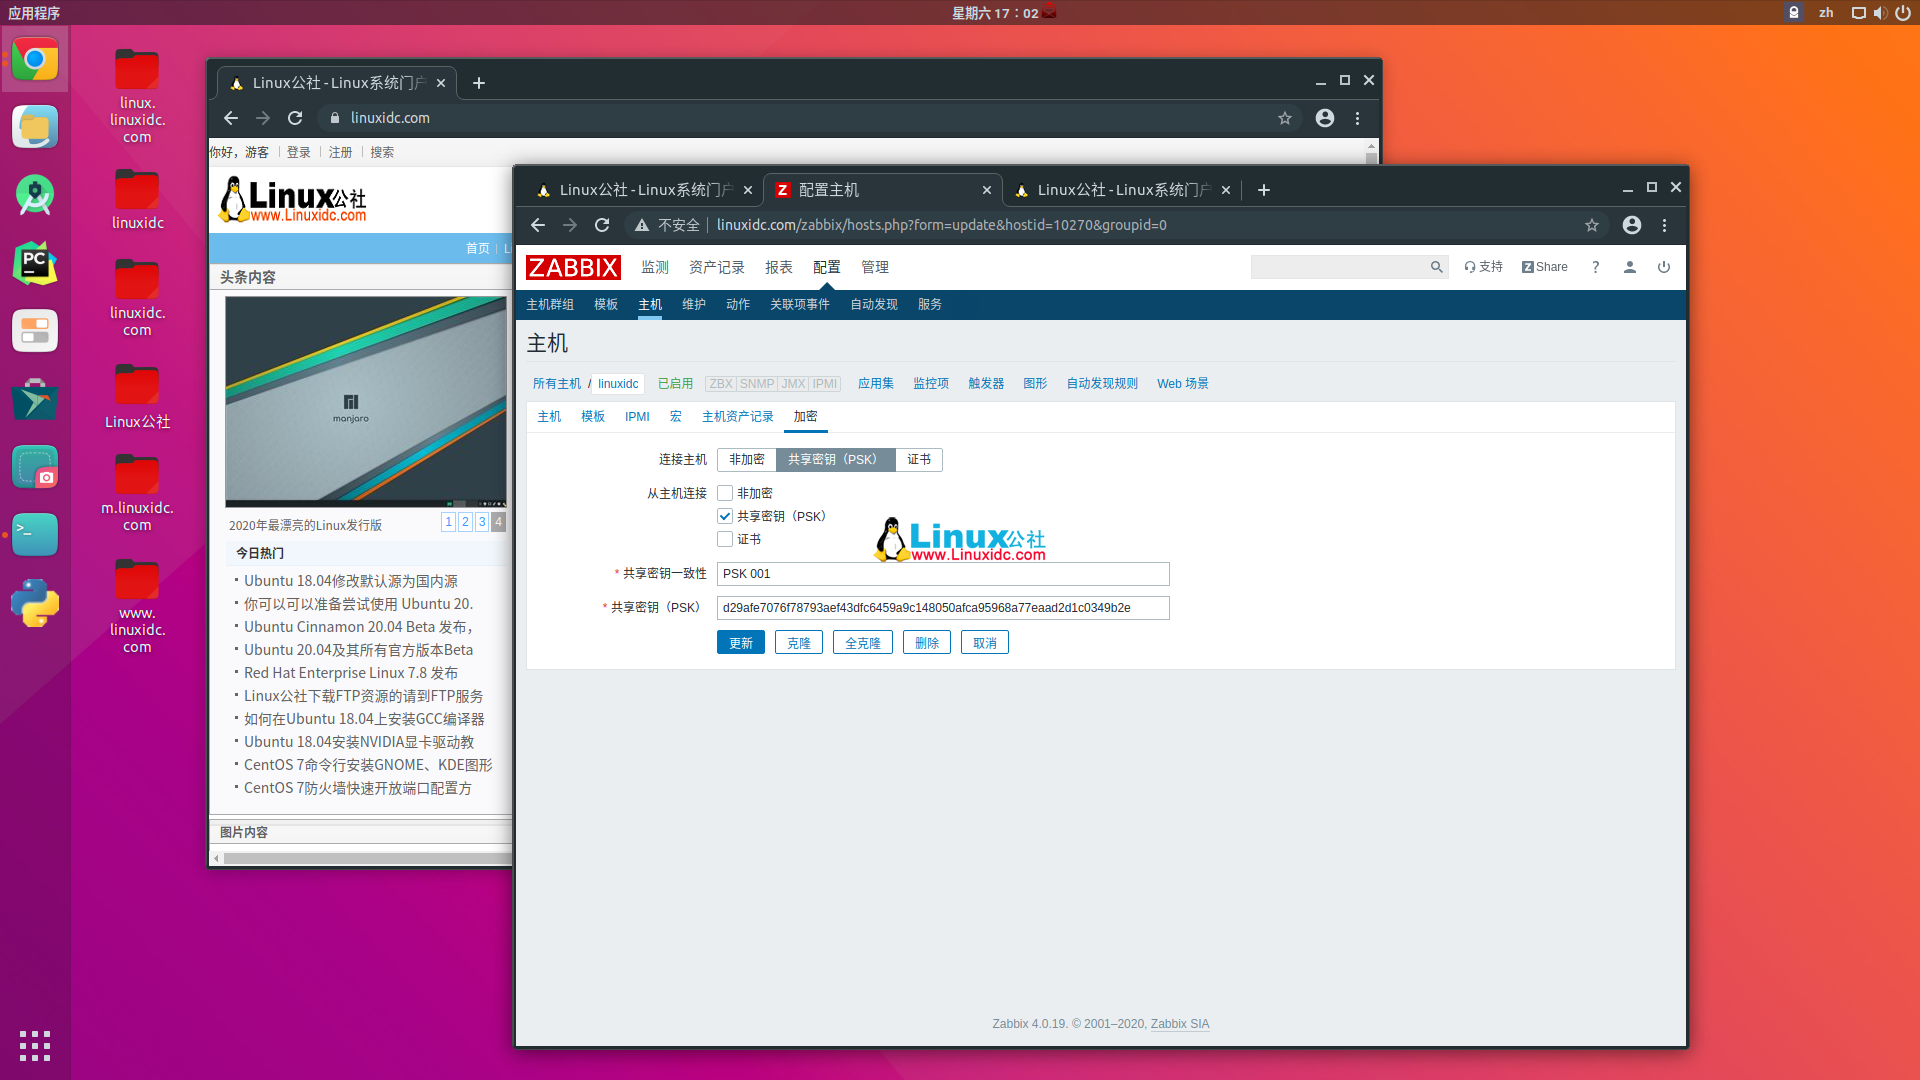Switch to the IPMI host tab
Screen dimensions: 1920x1080
(x=637, y=416)
